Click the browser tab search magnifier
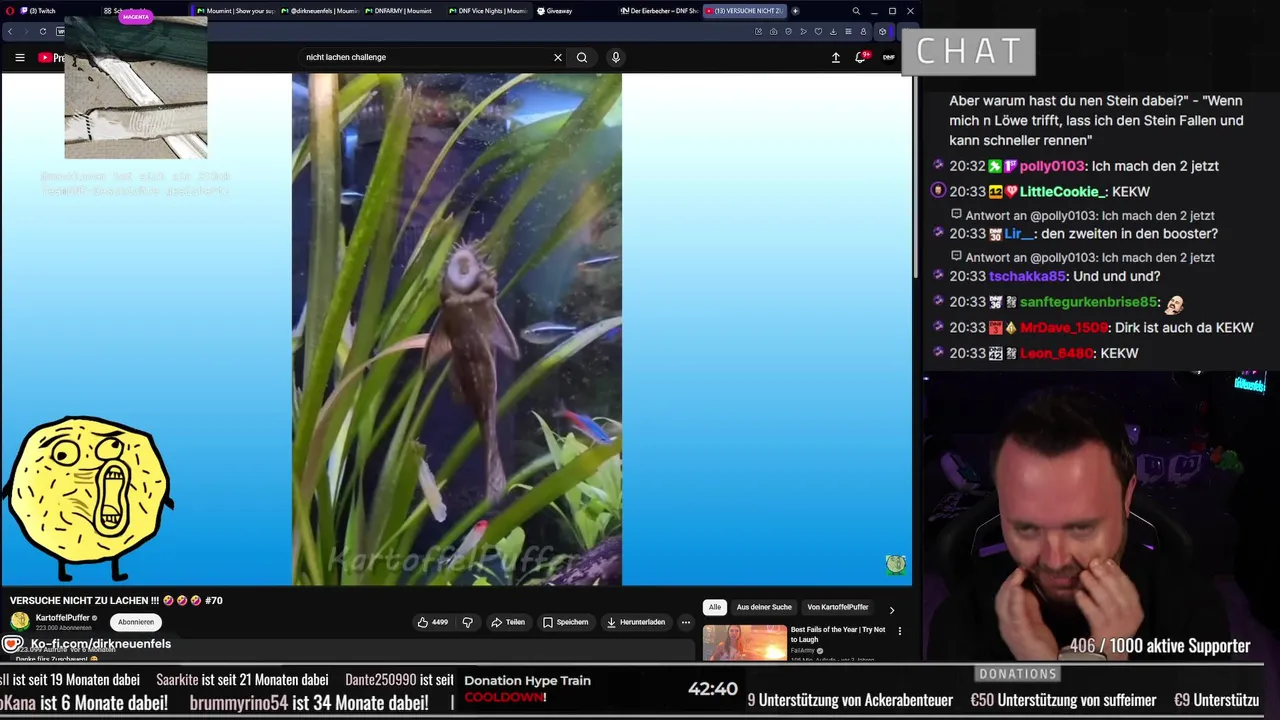This screenshot has width=1280, height=720. (x=856, y=11)
